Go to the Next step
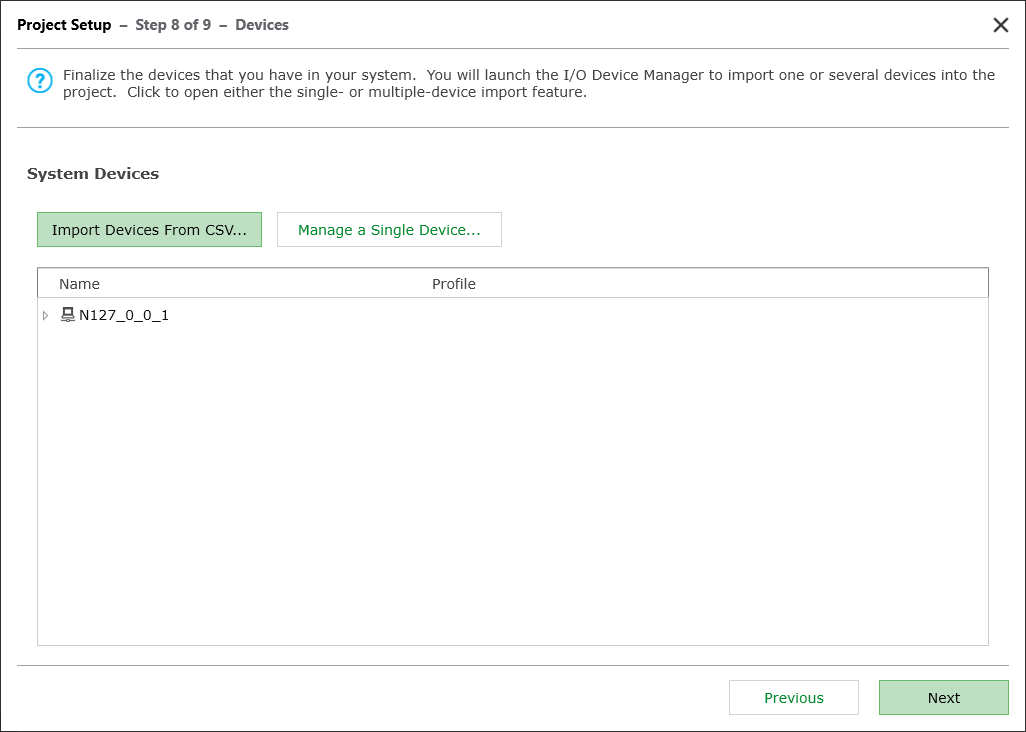The image size is (1026, 732). [944, 697]
